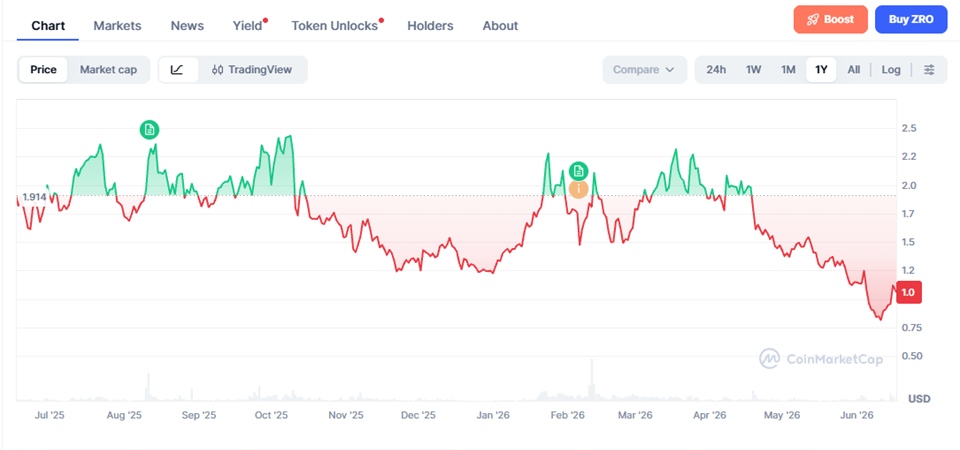
Task: Click the green document marker in August 2025
Action: coord(149,129)
